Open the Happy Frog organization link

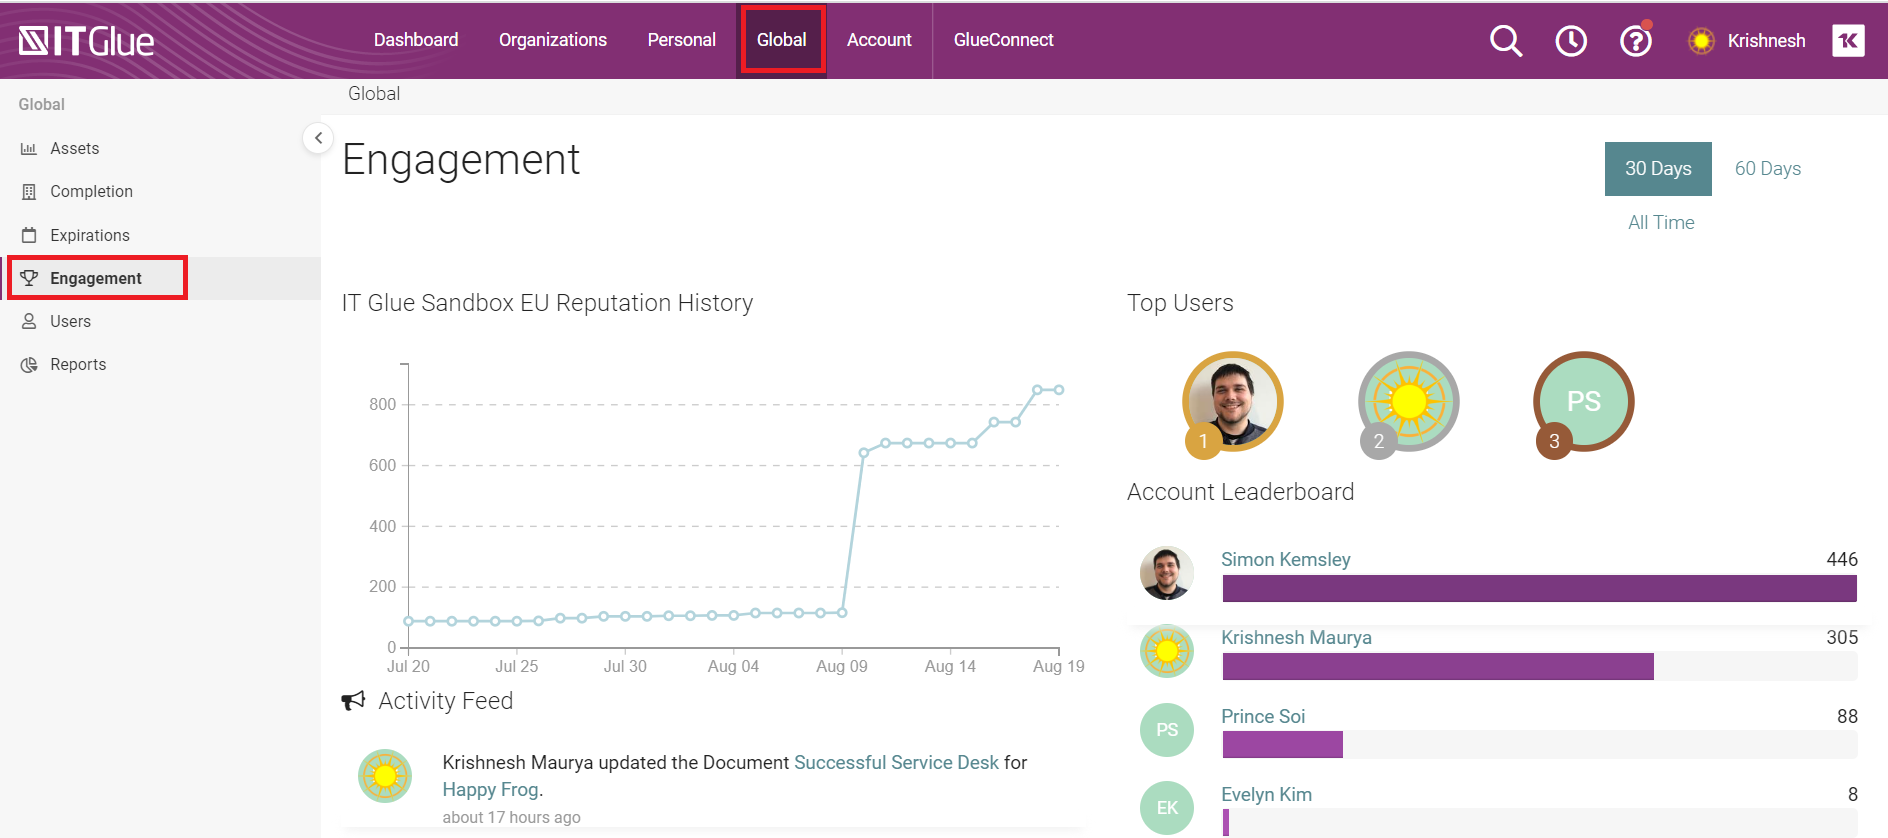490,790
